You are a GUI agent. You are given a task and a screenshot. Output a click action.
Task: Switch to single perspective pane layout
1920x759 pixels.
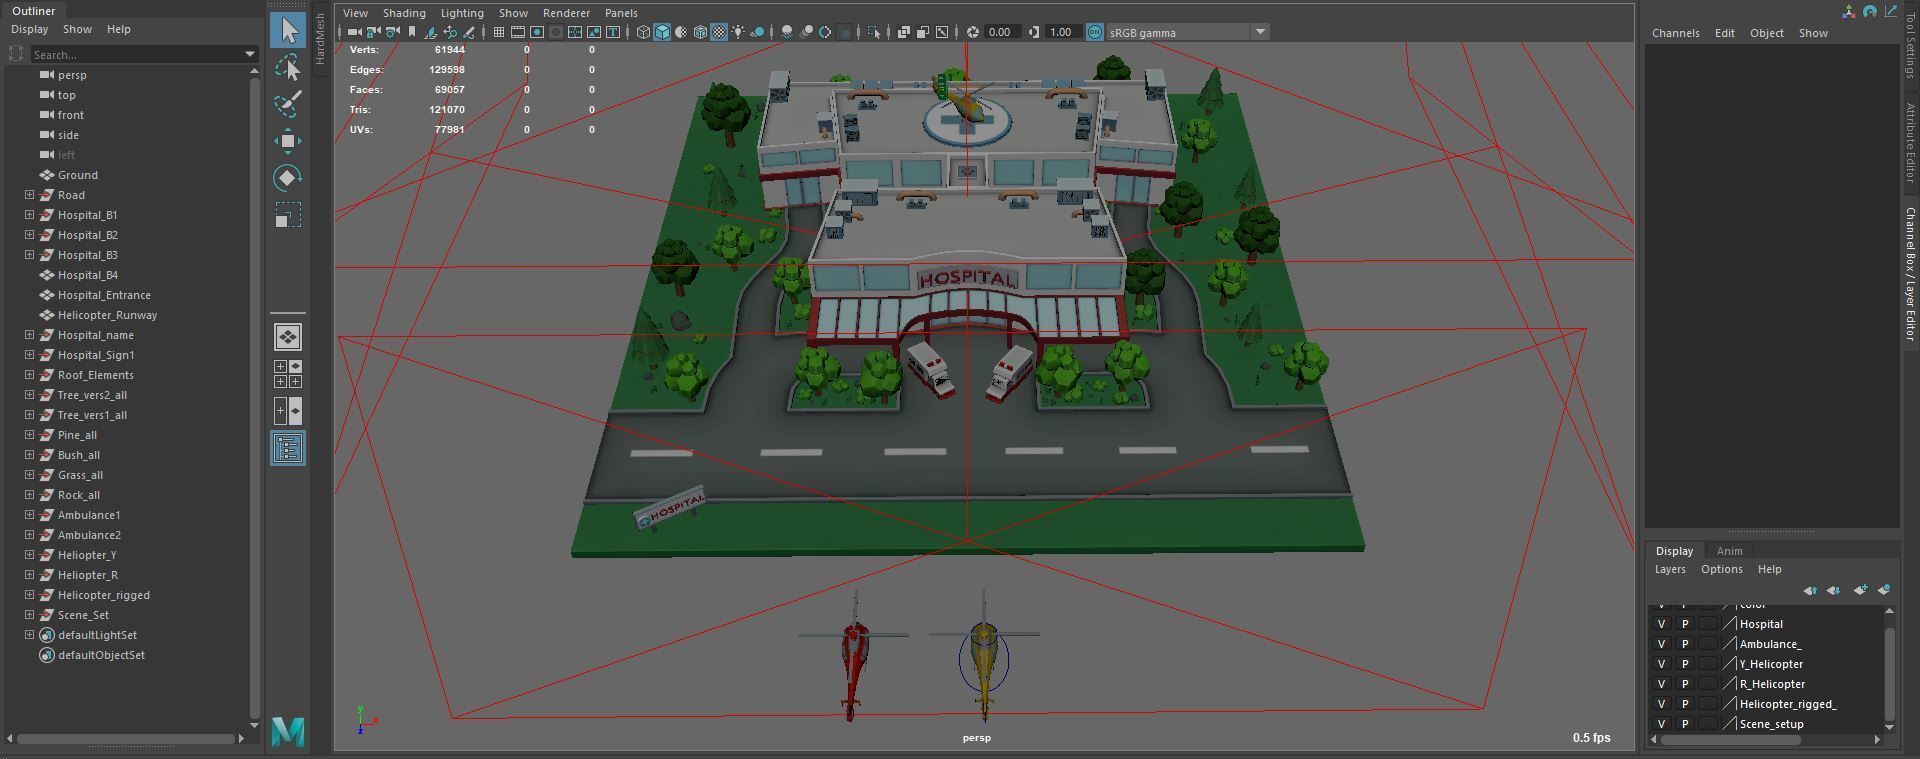click(x=288, y=337)
